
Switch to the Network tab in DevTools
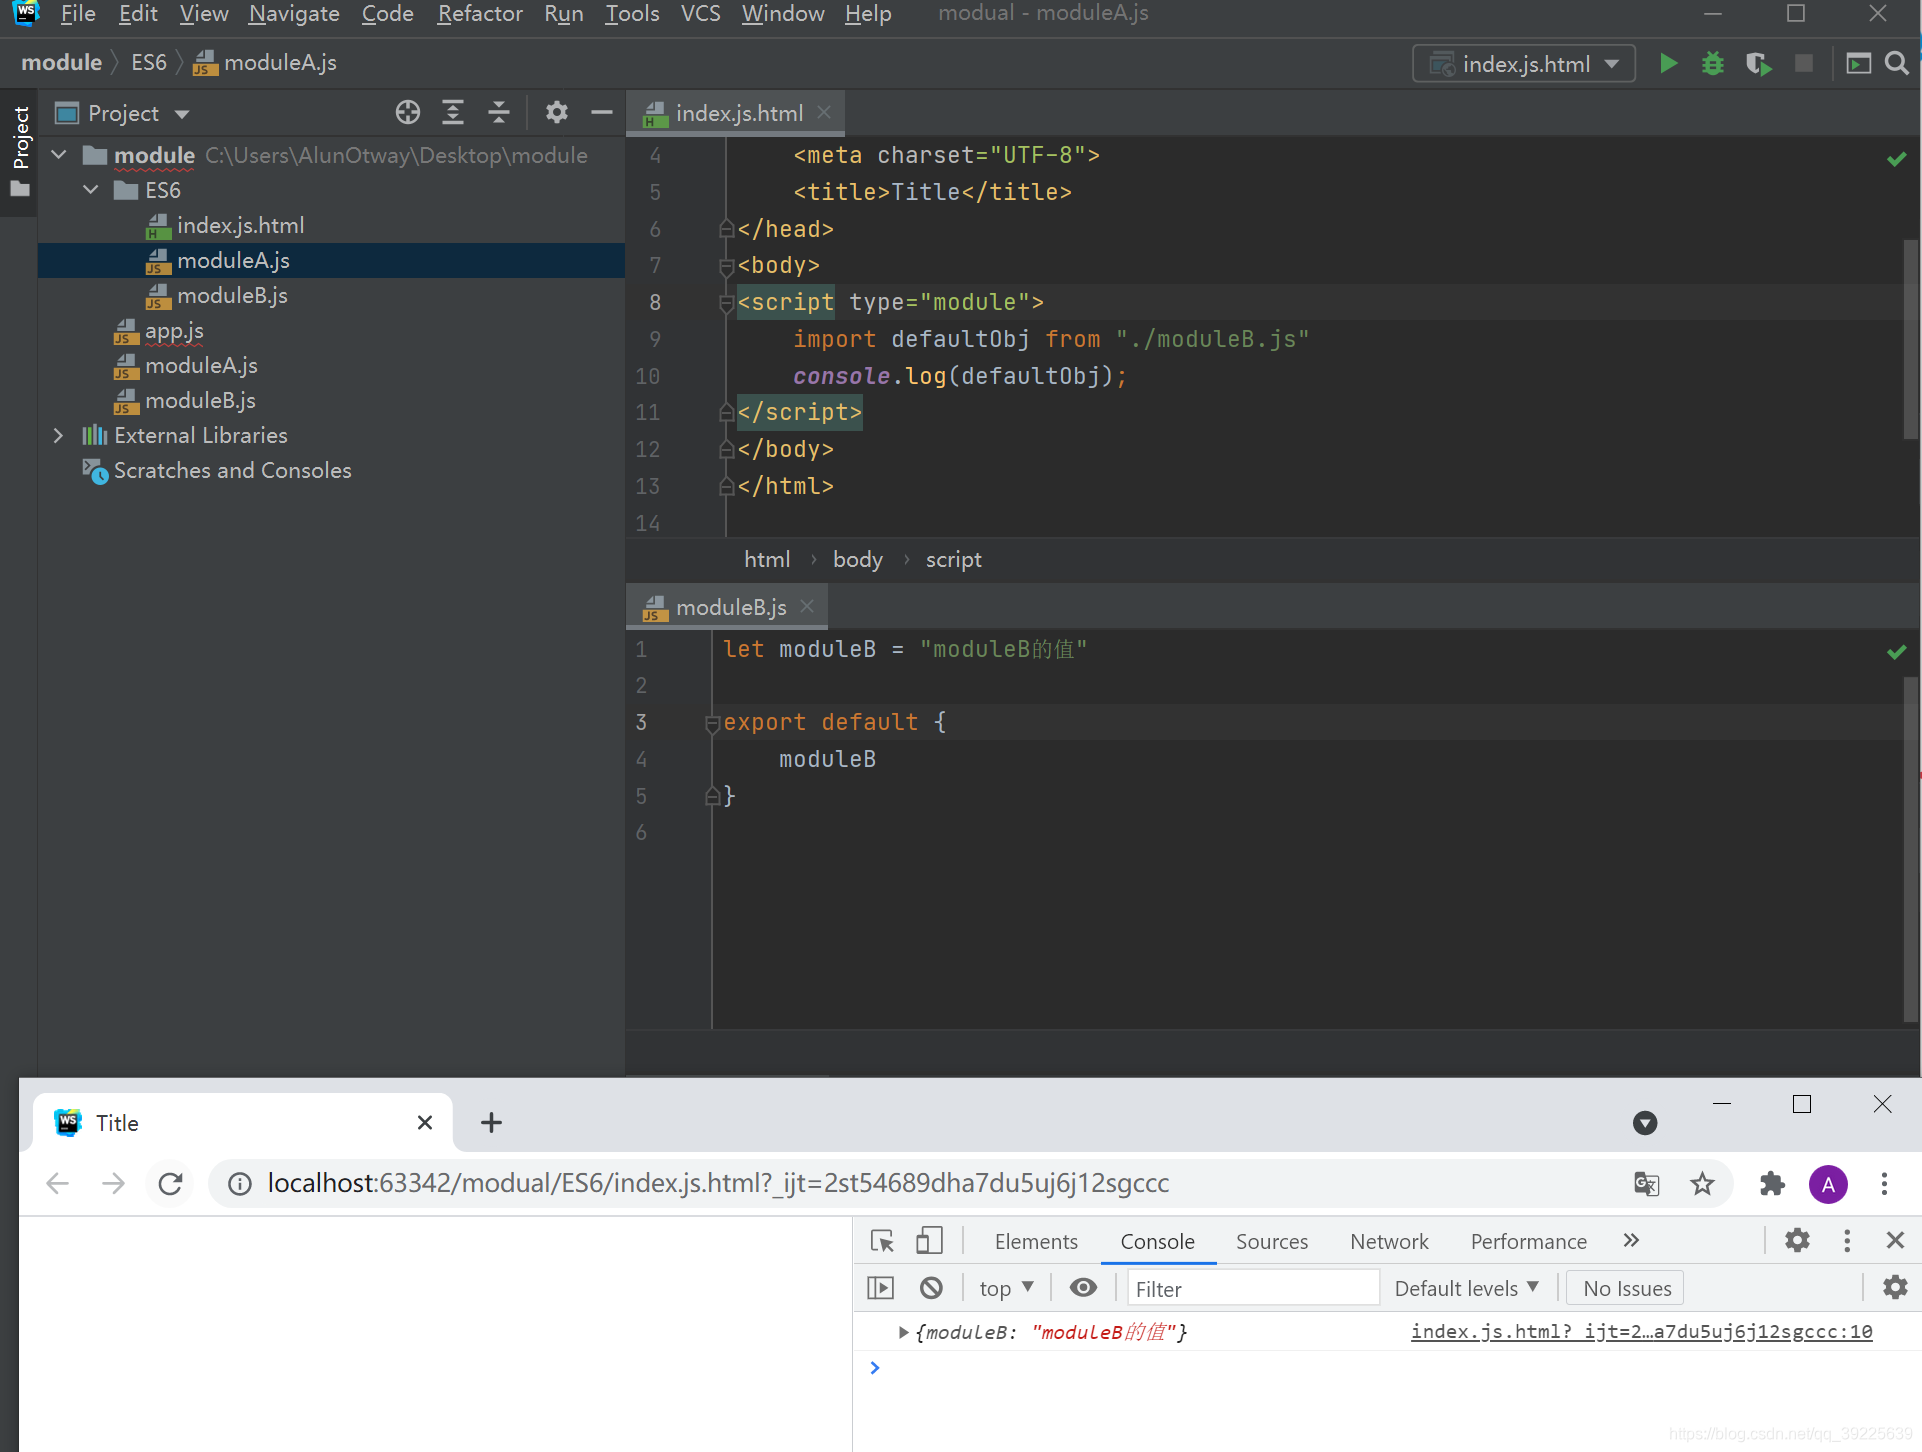coord(1389,1241)
